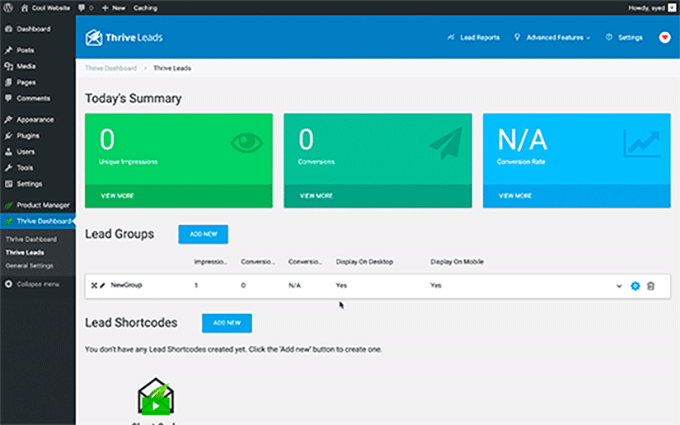
Task: Open Plugins in the sidebar menu
Action: coord(28,134)
